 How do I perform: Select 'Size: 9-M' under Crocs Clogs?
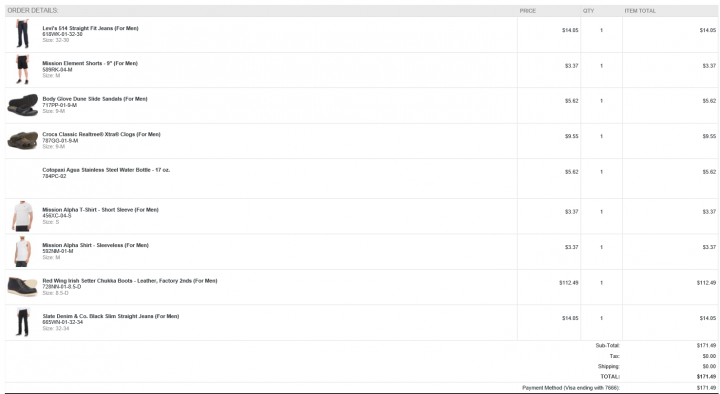[x=54, y=147]
